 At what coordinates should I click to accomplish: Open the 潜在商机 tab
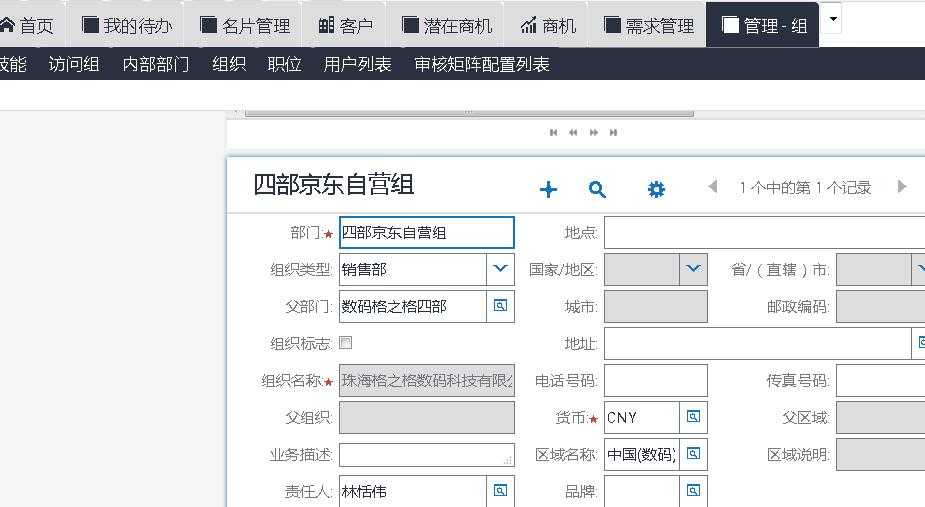447,25
